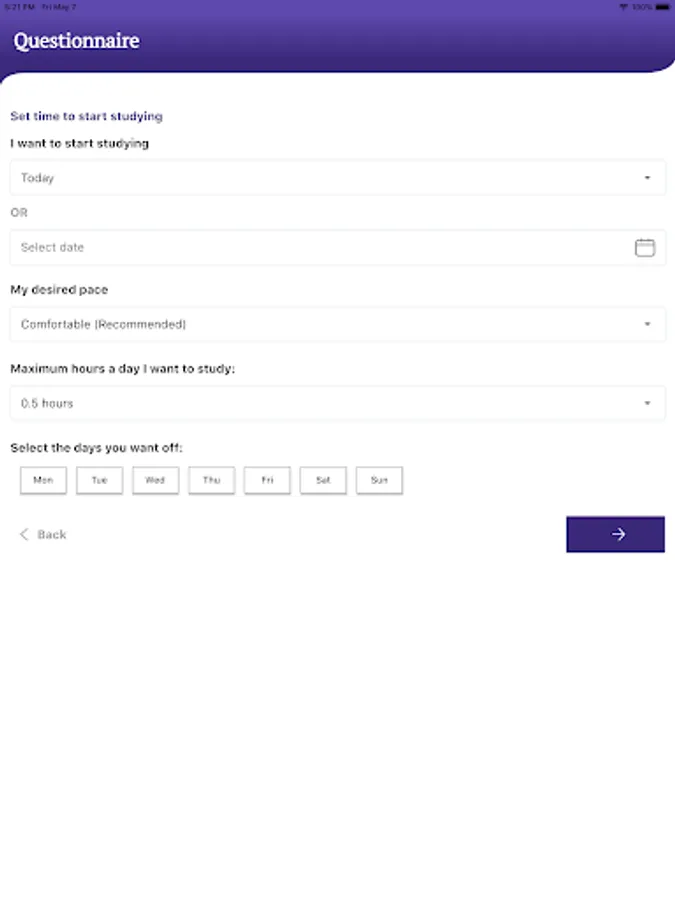Open the start studying 'Today' dropdown
This screenshot has width=675, height=900.
pyautogui.click(x=337, y=178)
